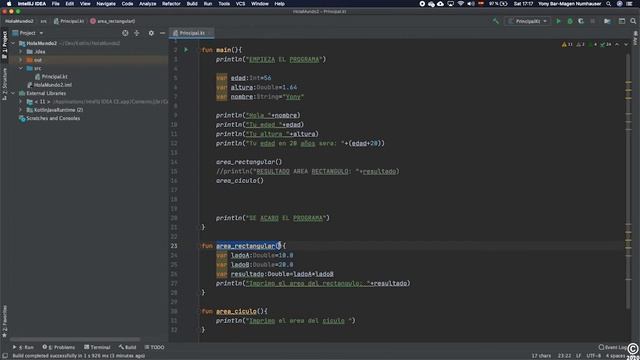
Task: Toggle the Favorites side tool window tab
Action: pyautogui.click(x=4, y=322)
